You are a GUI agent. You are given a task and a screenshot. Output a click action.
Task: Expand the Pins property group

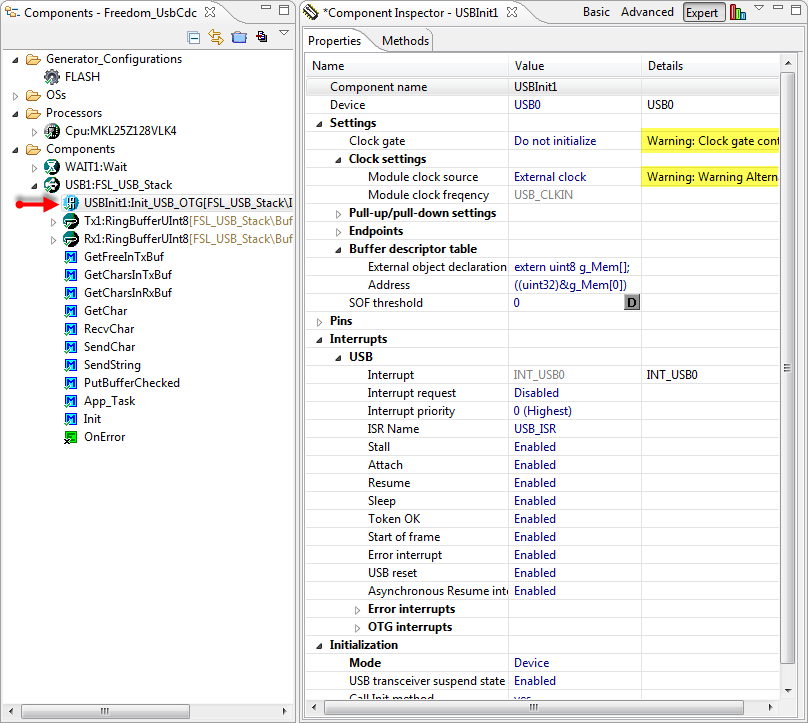(319, 321)
